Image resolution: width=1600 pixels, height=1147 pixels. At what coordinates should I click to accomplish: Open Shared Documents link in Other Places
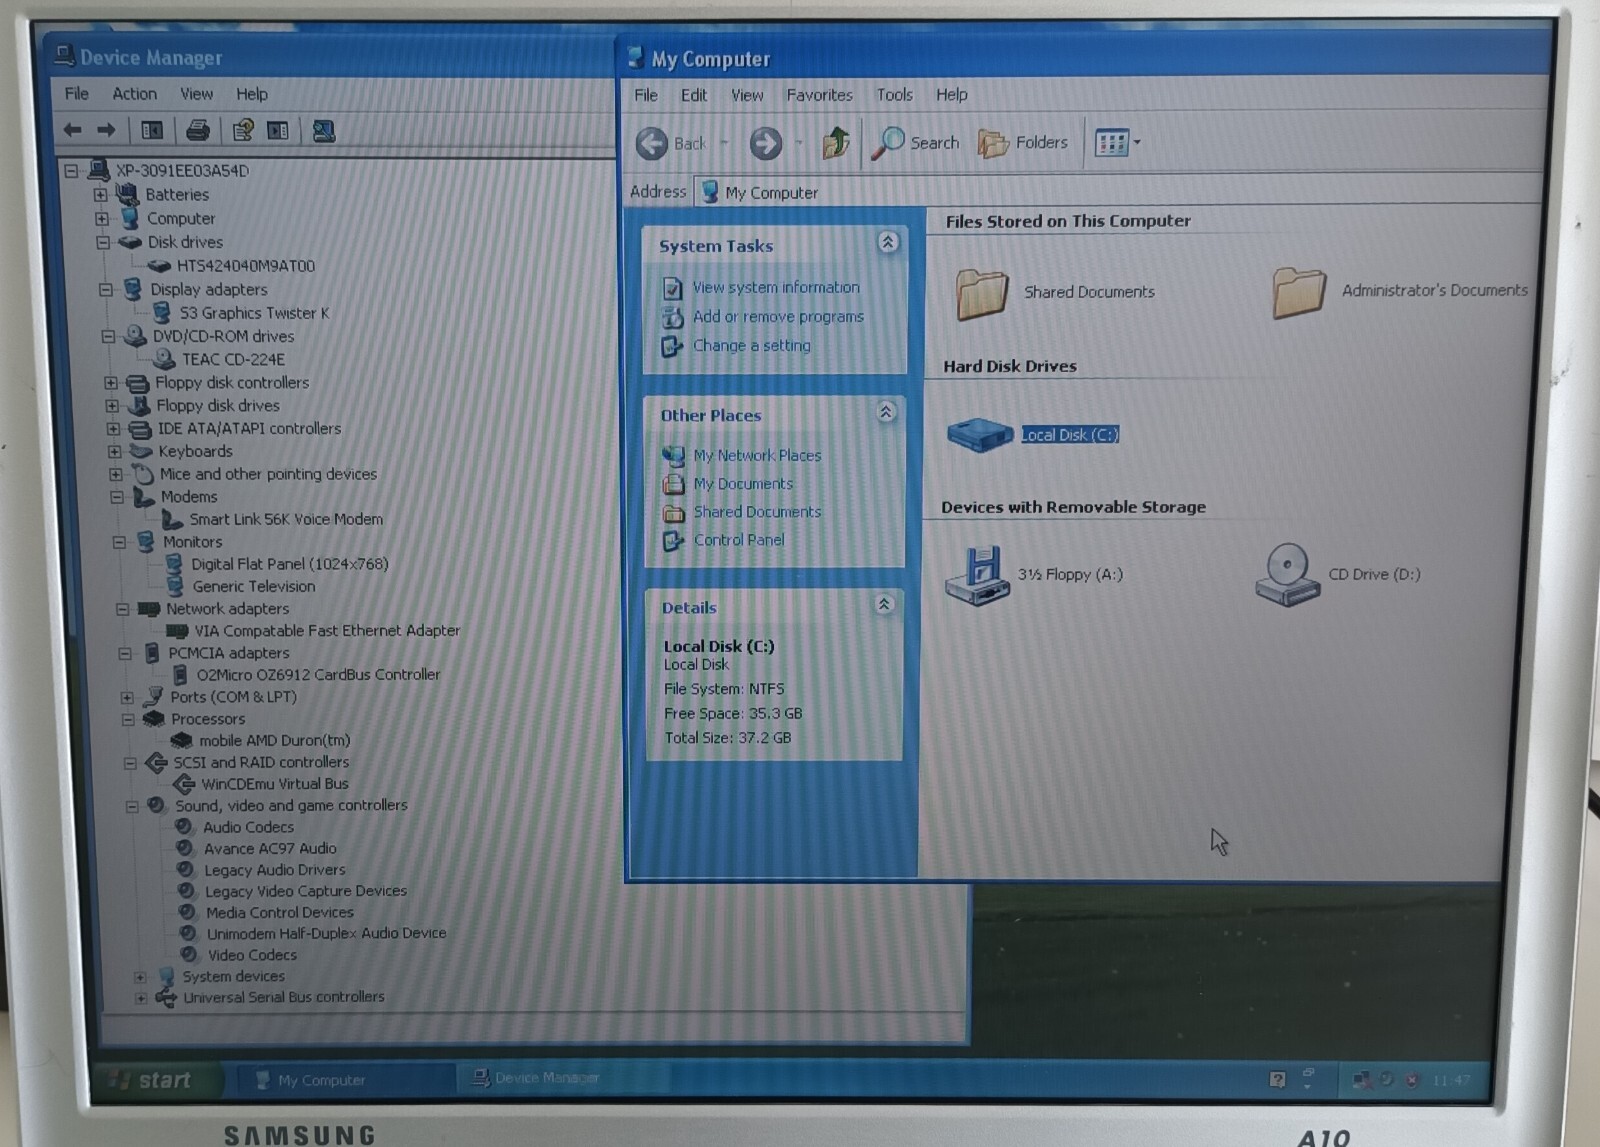click(757, 512)
